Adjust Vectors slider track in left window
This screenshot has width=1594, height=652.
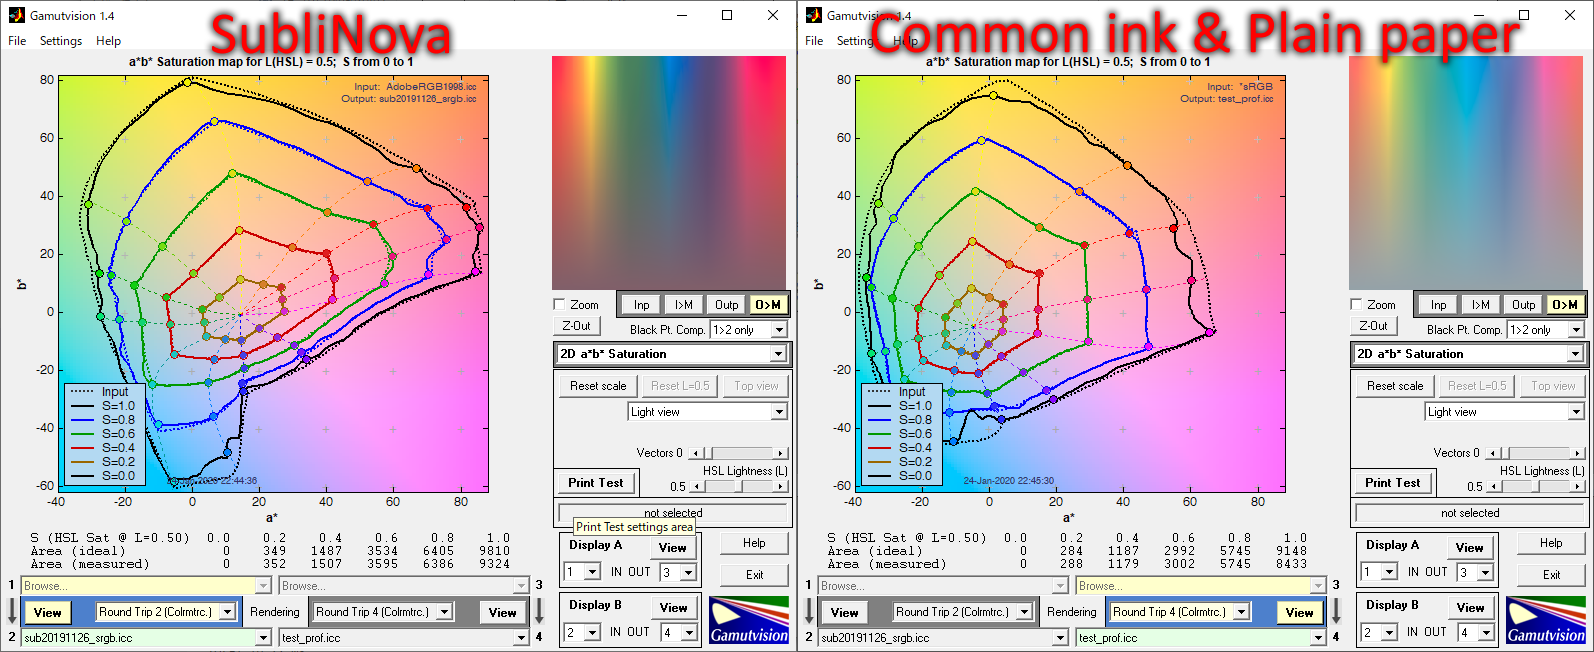pos(739,453)
